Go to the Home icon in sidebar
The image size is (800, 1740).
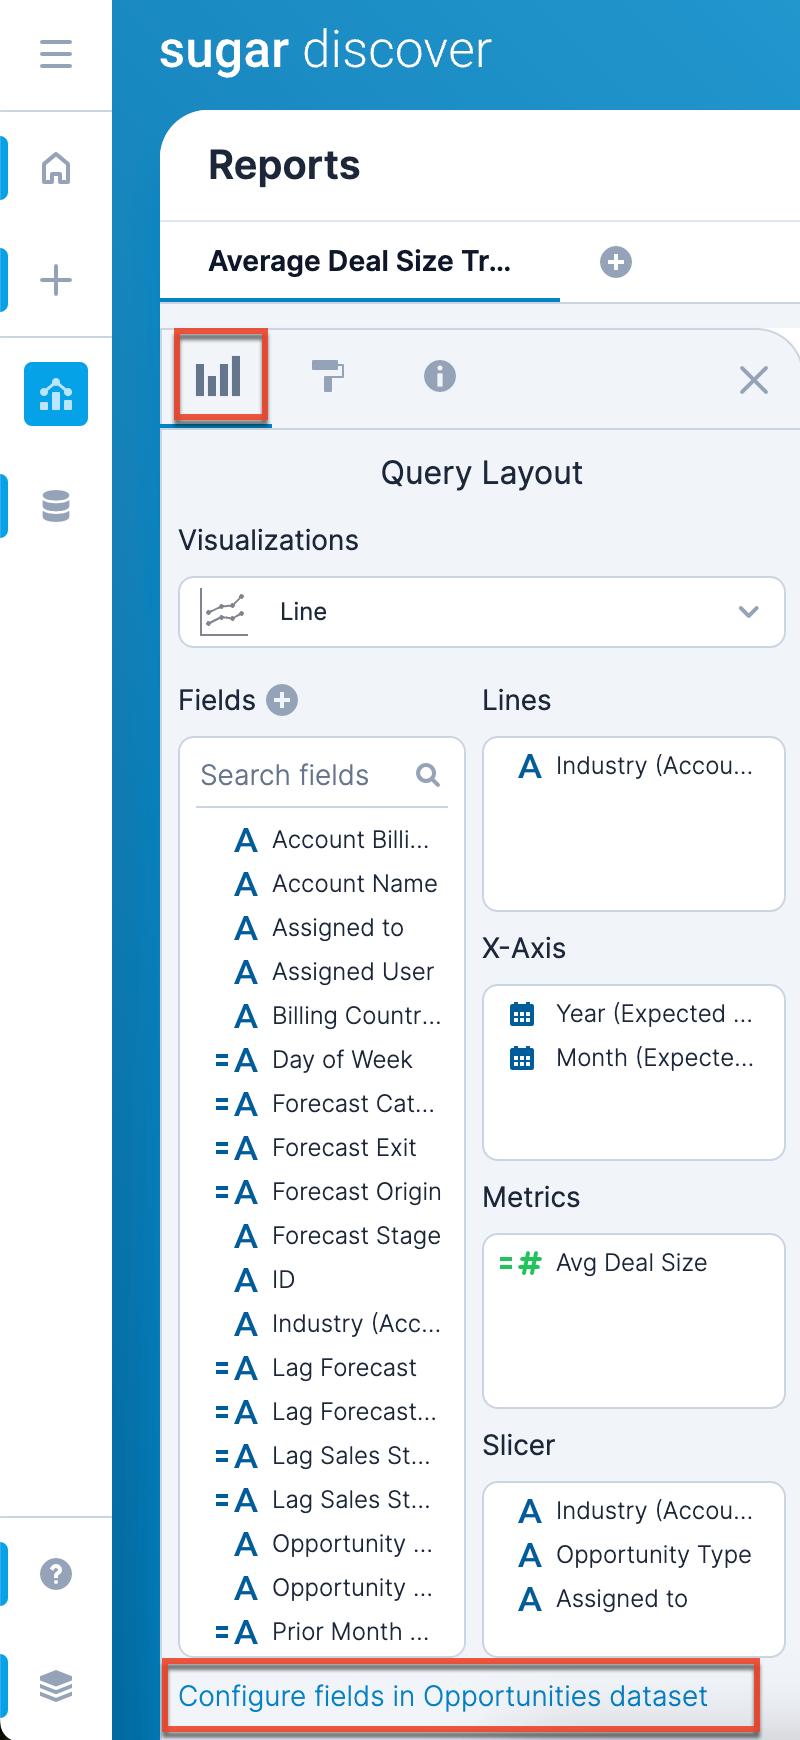[56, 168]
